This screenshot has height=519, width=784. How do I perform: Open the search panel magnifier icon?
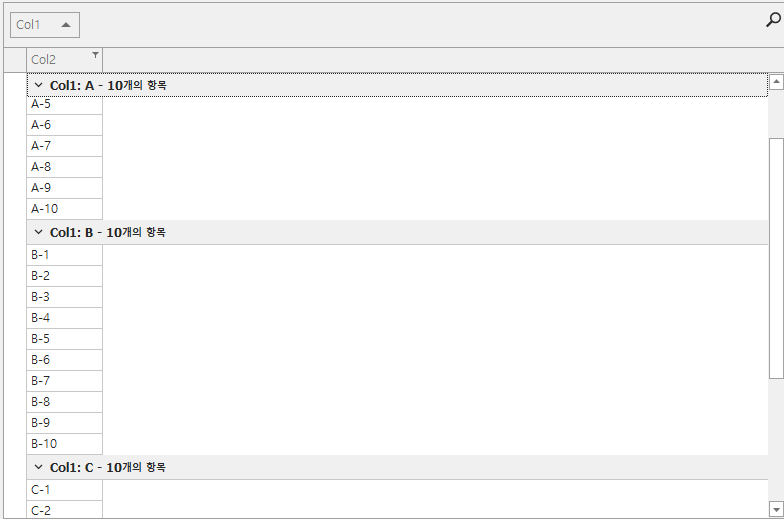[x=772, y=19]
